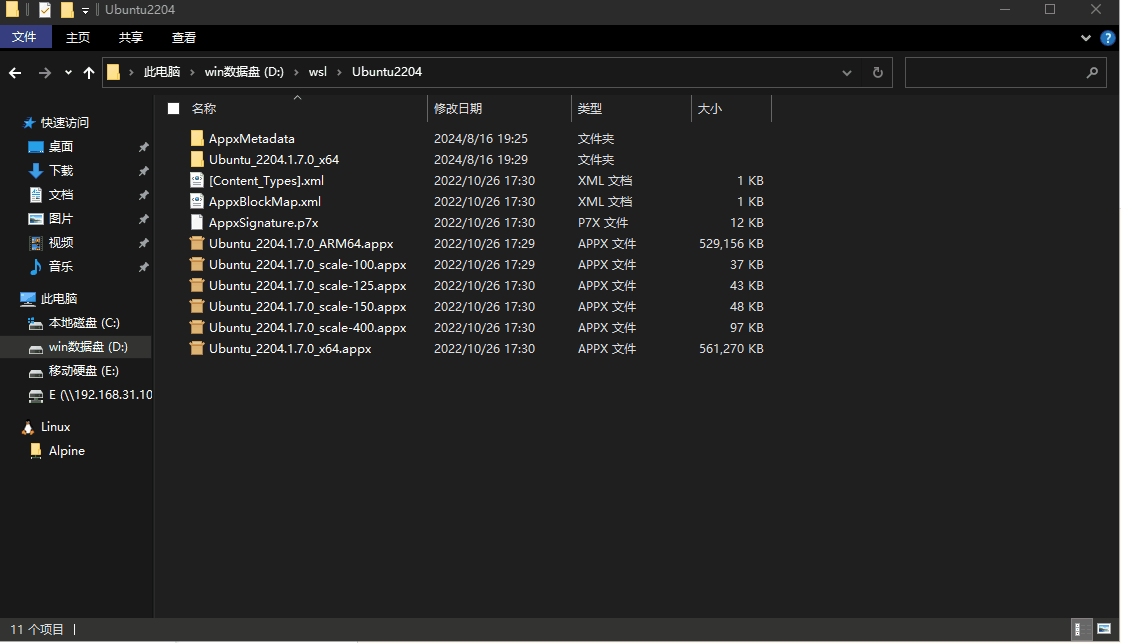Go back with the left arrow
This screenshot has height=643, width=1121.
[15, 72]
